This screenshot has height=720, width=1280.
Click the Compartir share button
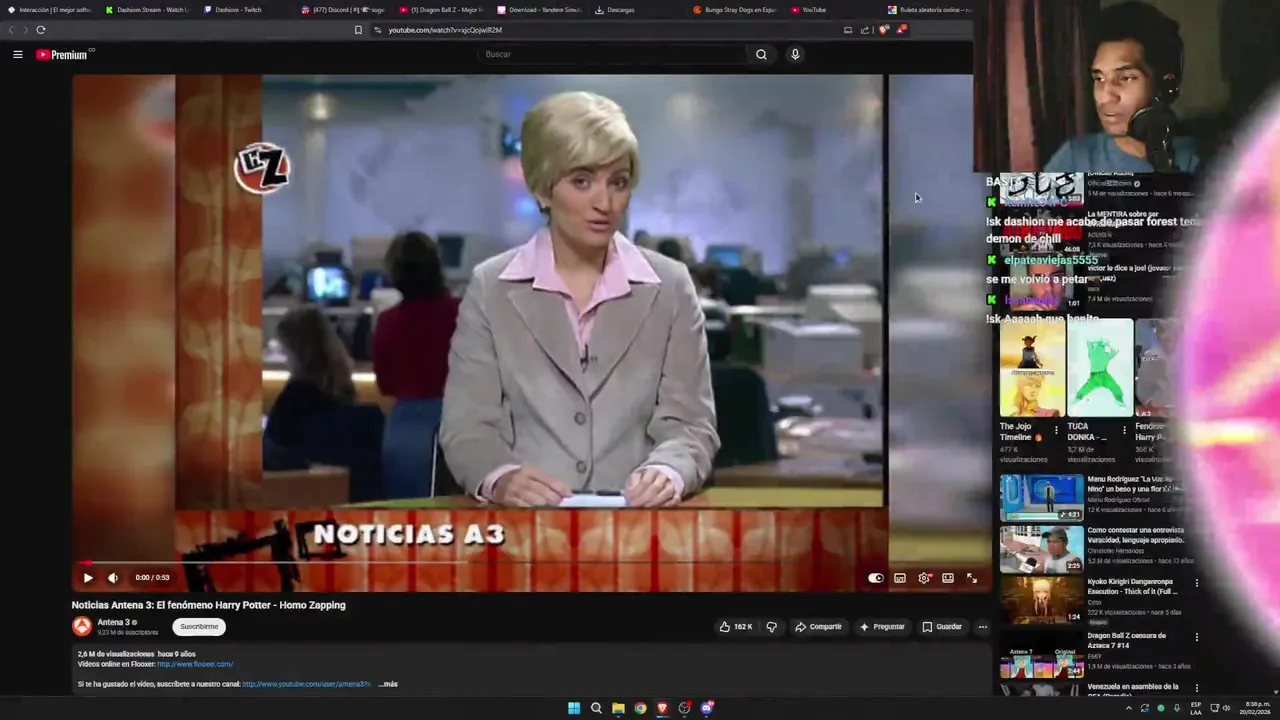coord(818,627)
